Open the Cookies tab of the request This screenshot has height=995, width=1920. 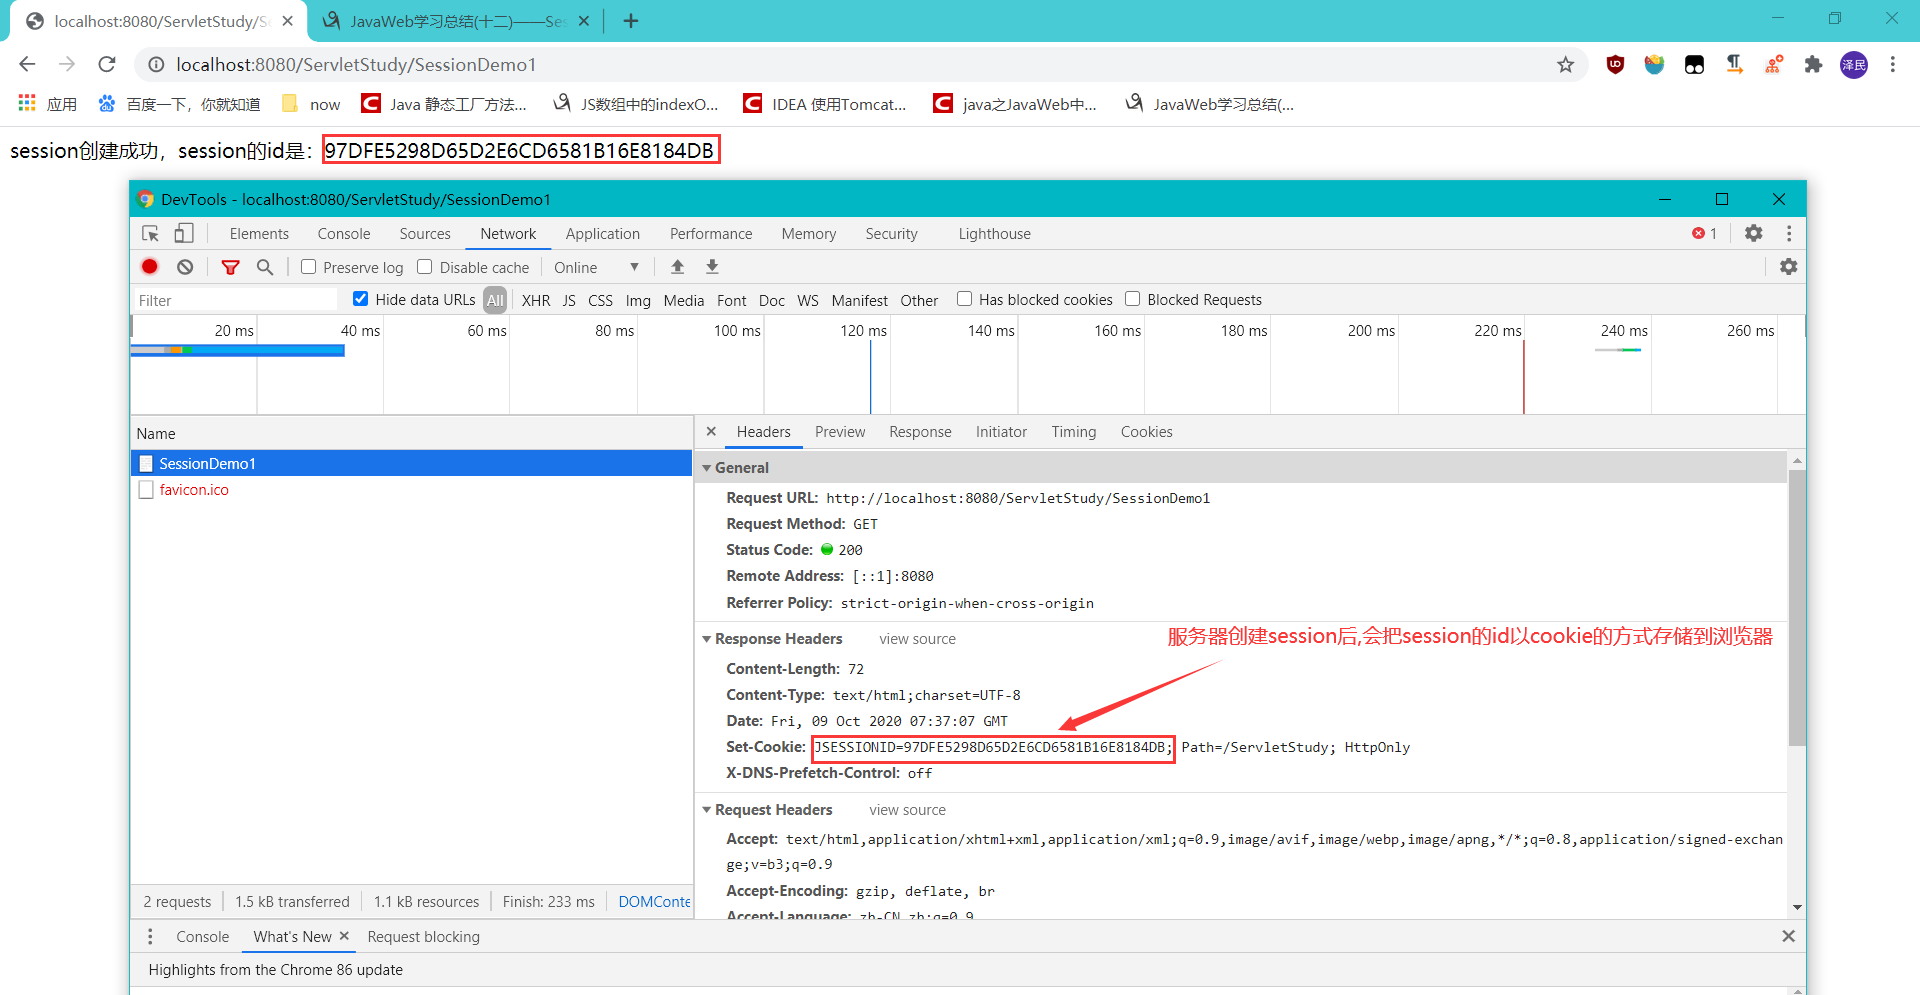1147,431
